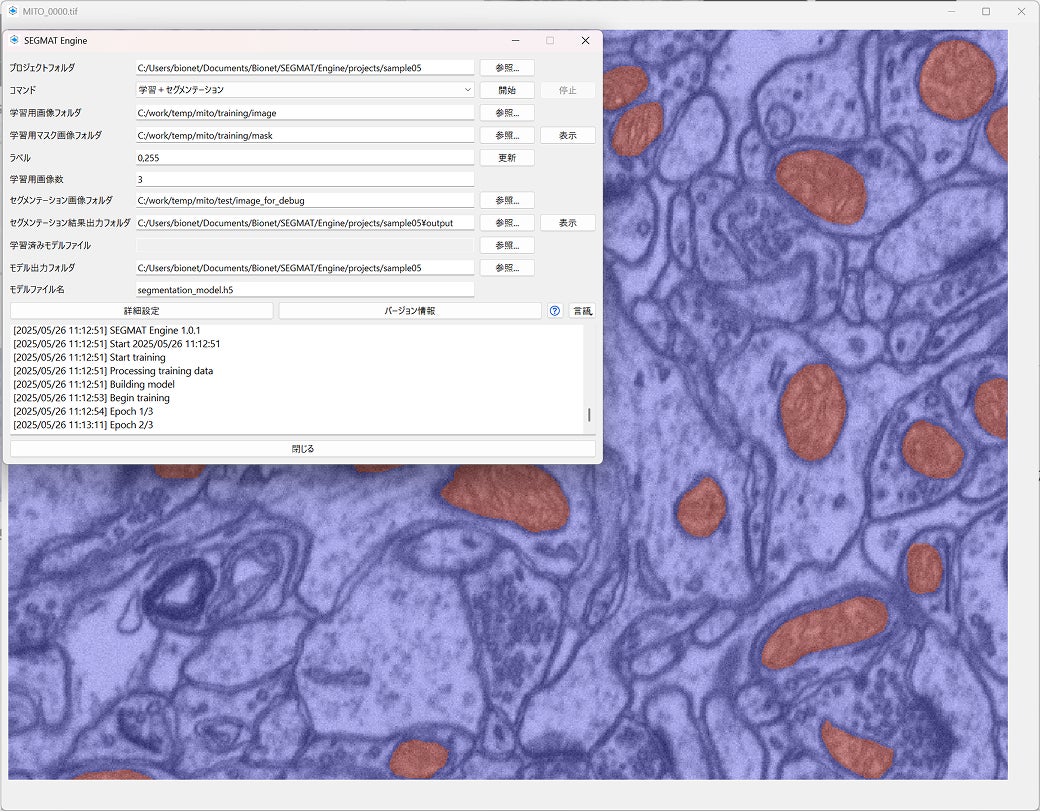The height and width of the screenshot is (812, 1041).
Task: Click the blue help question mark icon
Action: (x=555, y=311)
